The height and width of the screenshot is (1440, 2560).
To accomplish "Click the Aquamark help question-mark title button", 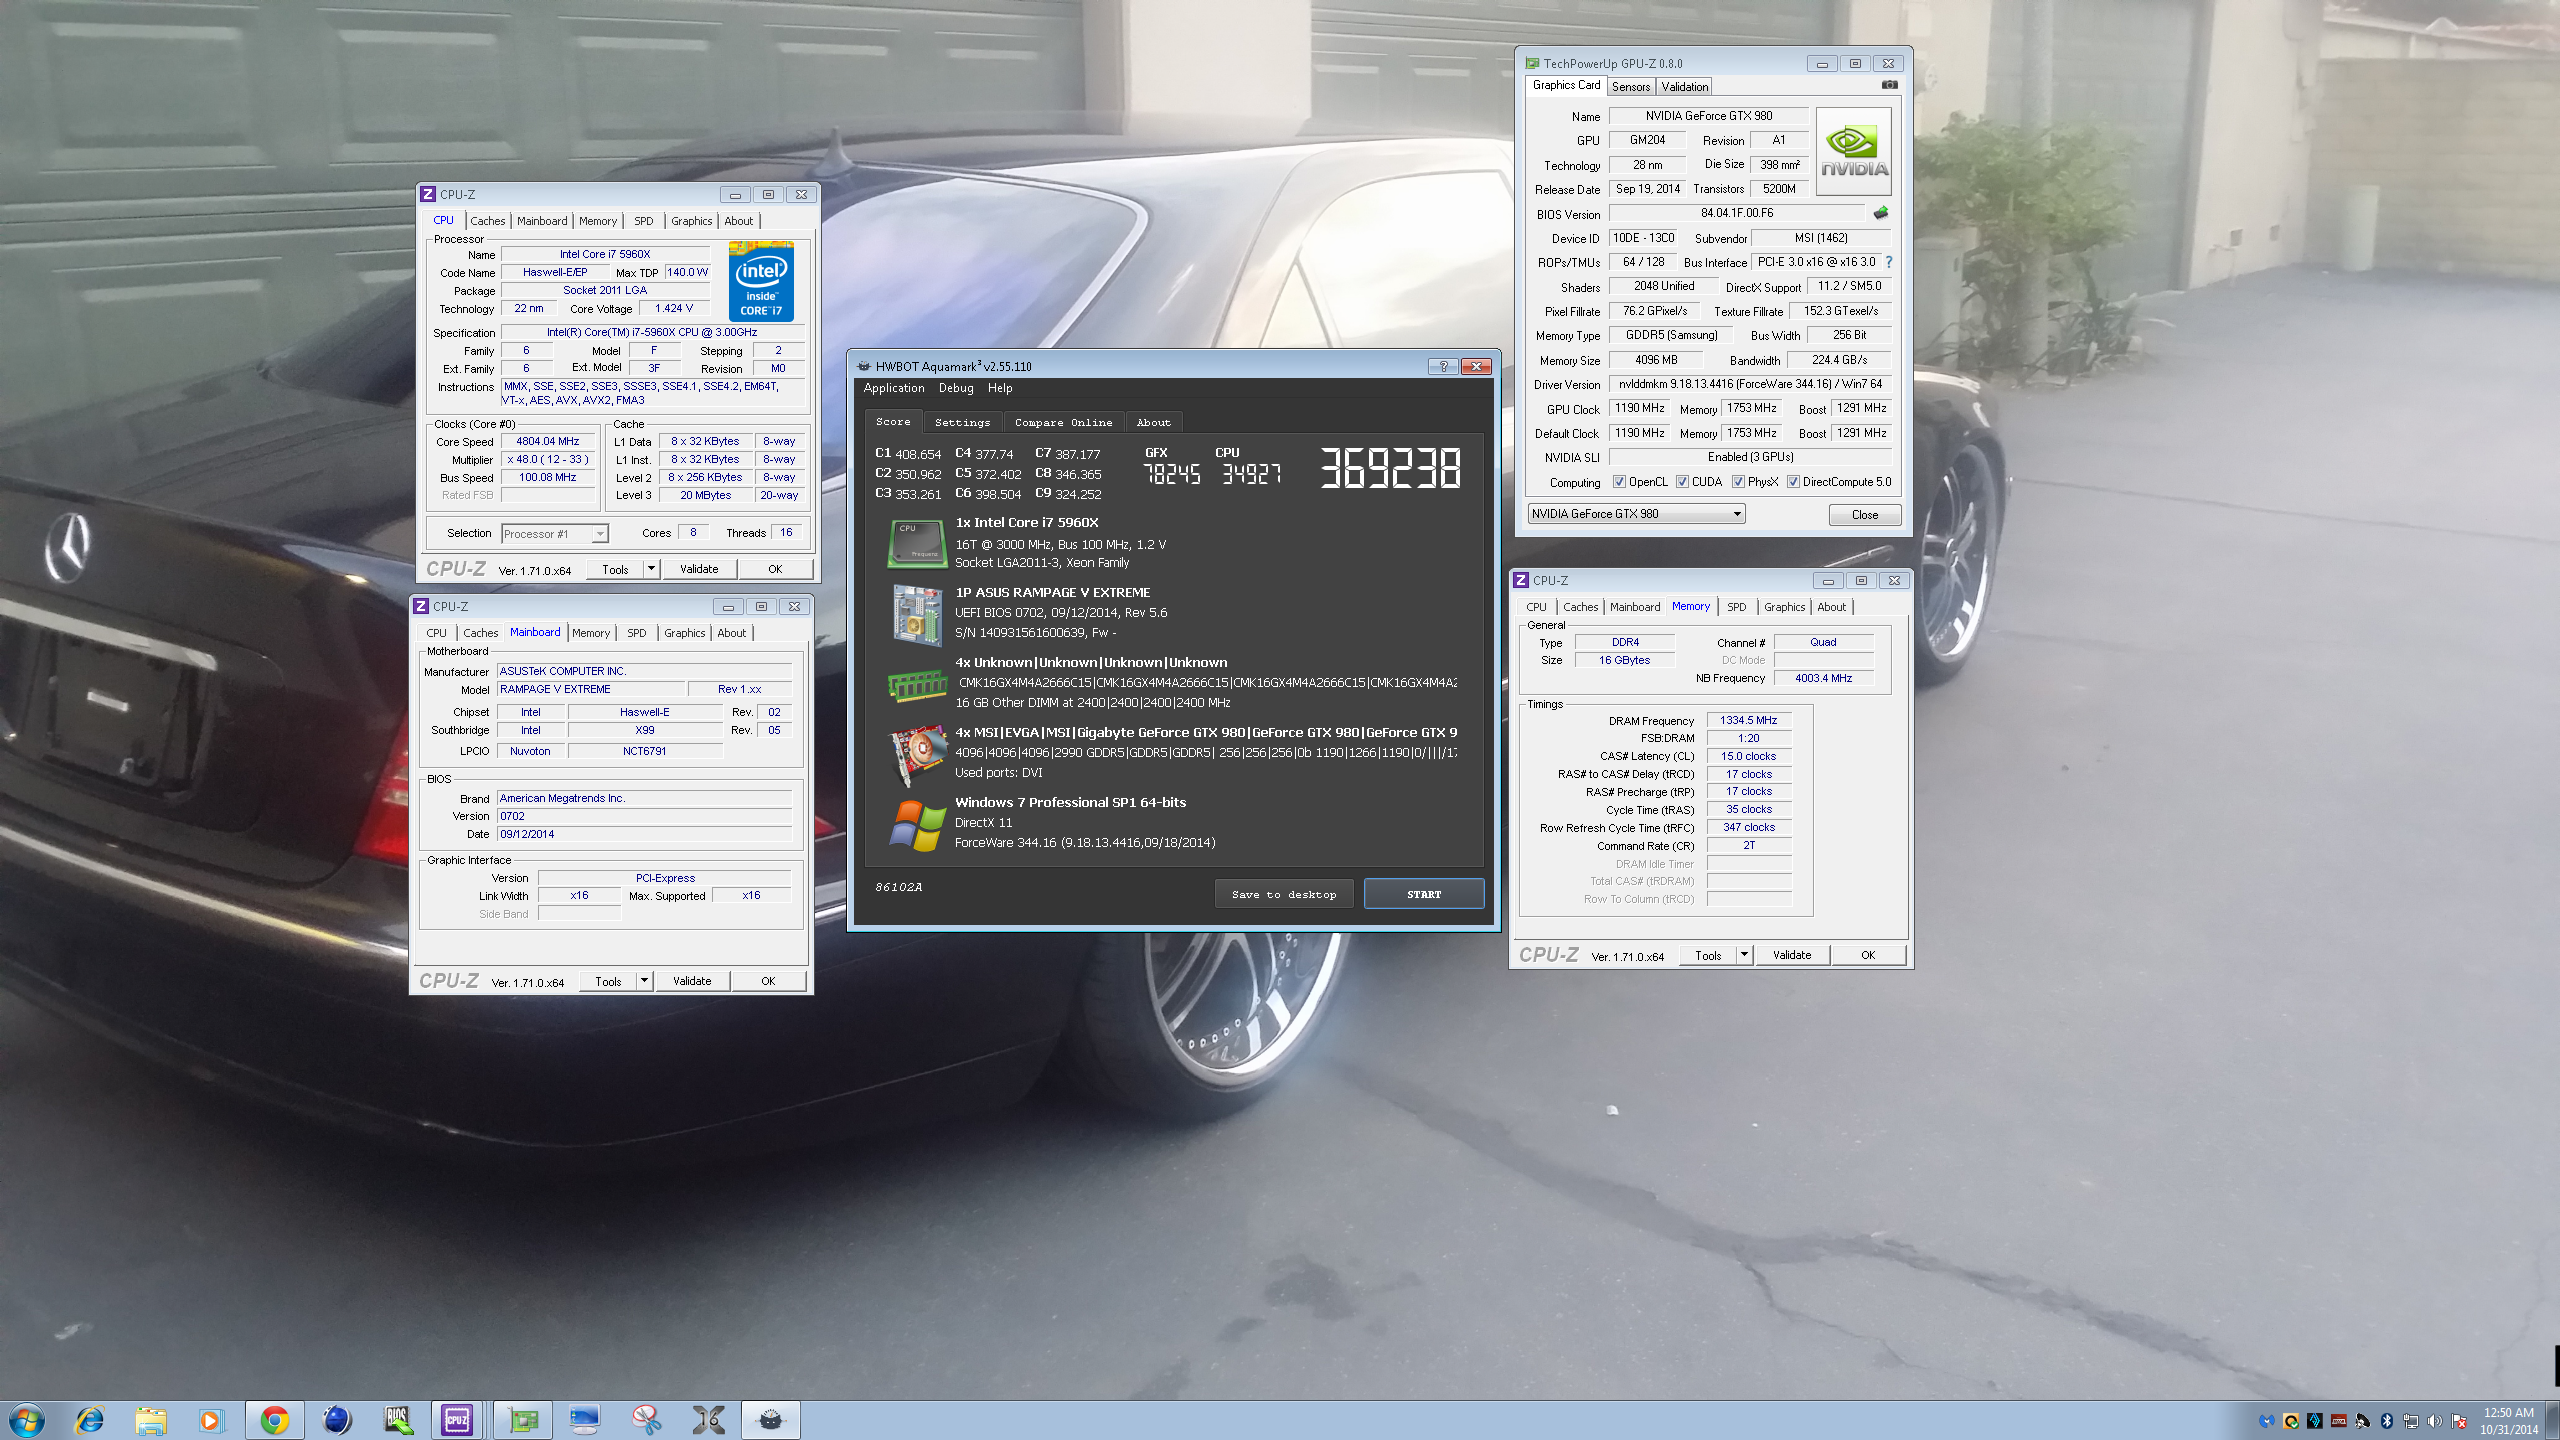I will [1443, 366].
